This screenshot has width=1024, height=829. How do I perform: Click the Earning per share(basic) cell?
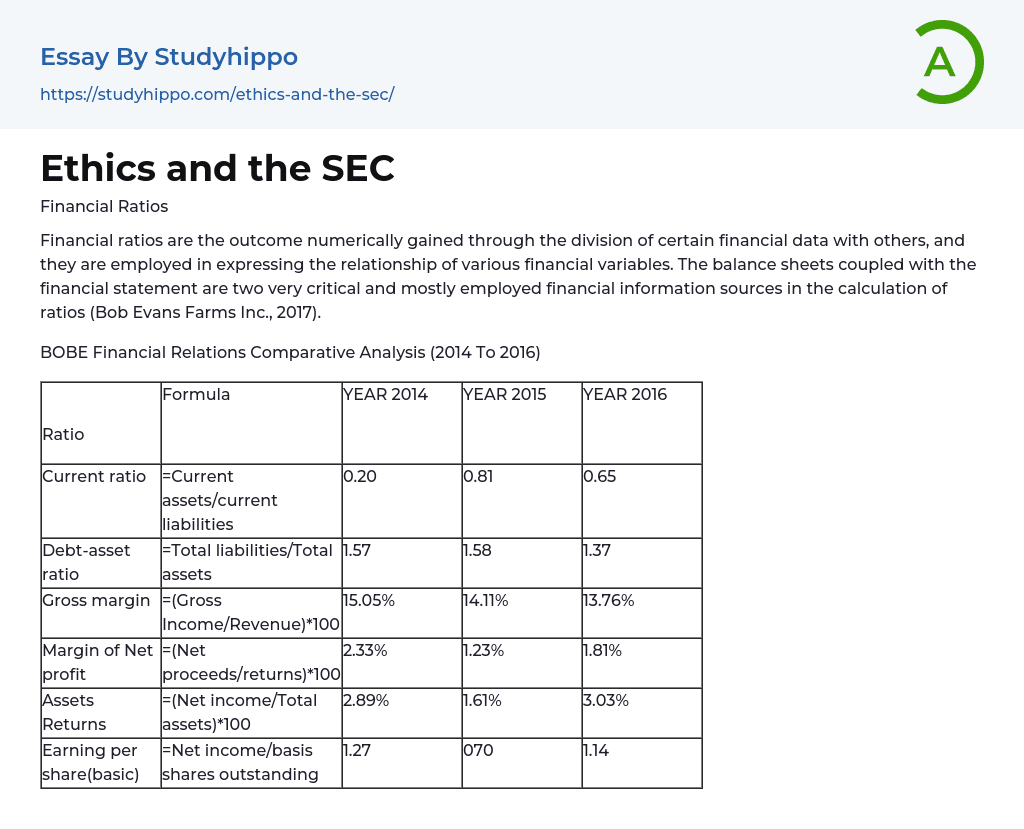(90, 762)
